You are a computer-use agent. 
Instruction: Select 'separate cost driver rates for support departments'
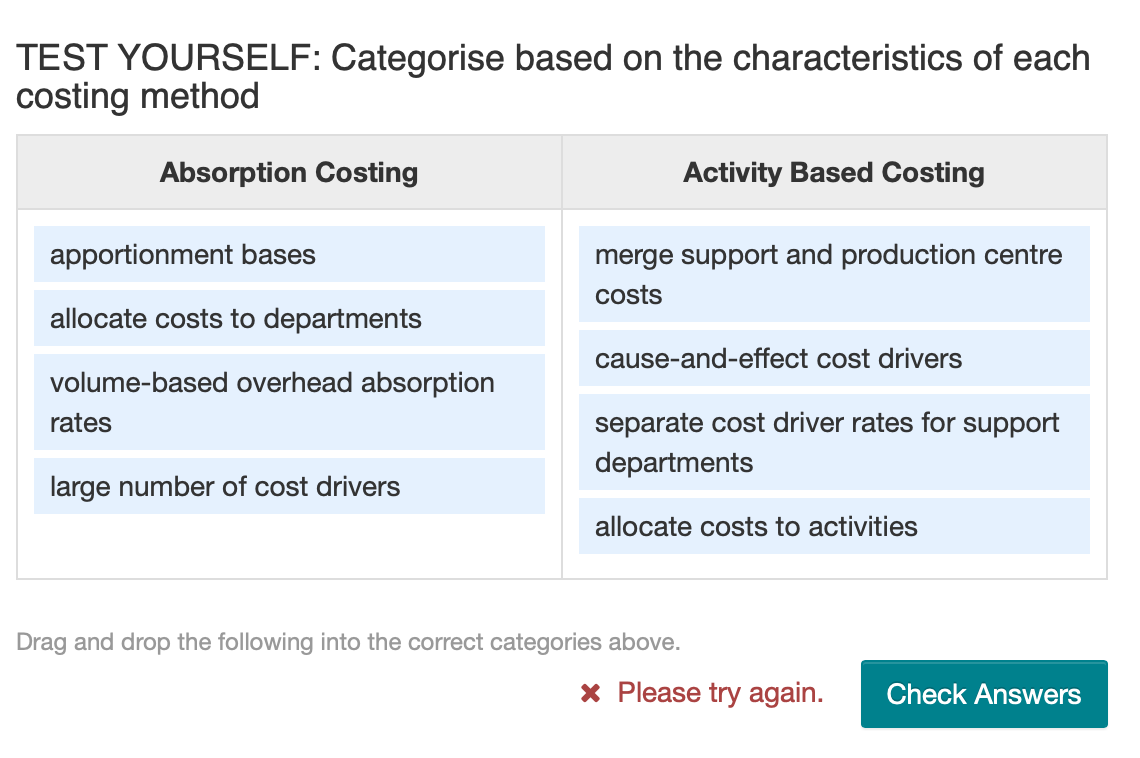(834, 442)
